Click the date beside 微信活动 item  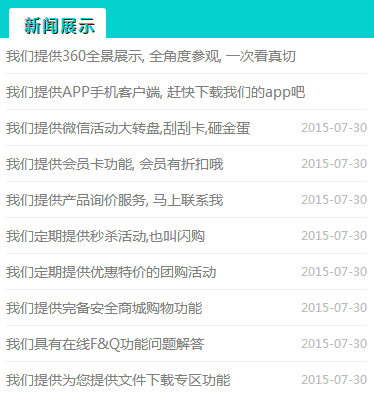coord(334,128)
